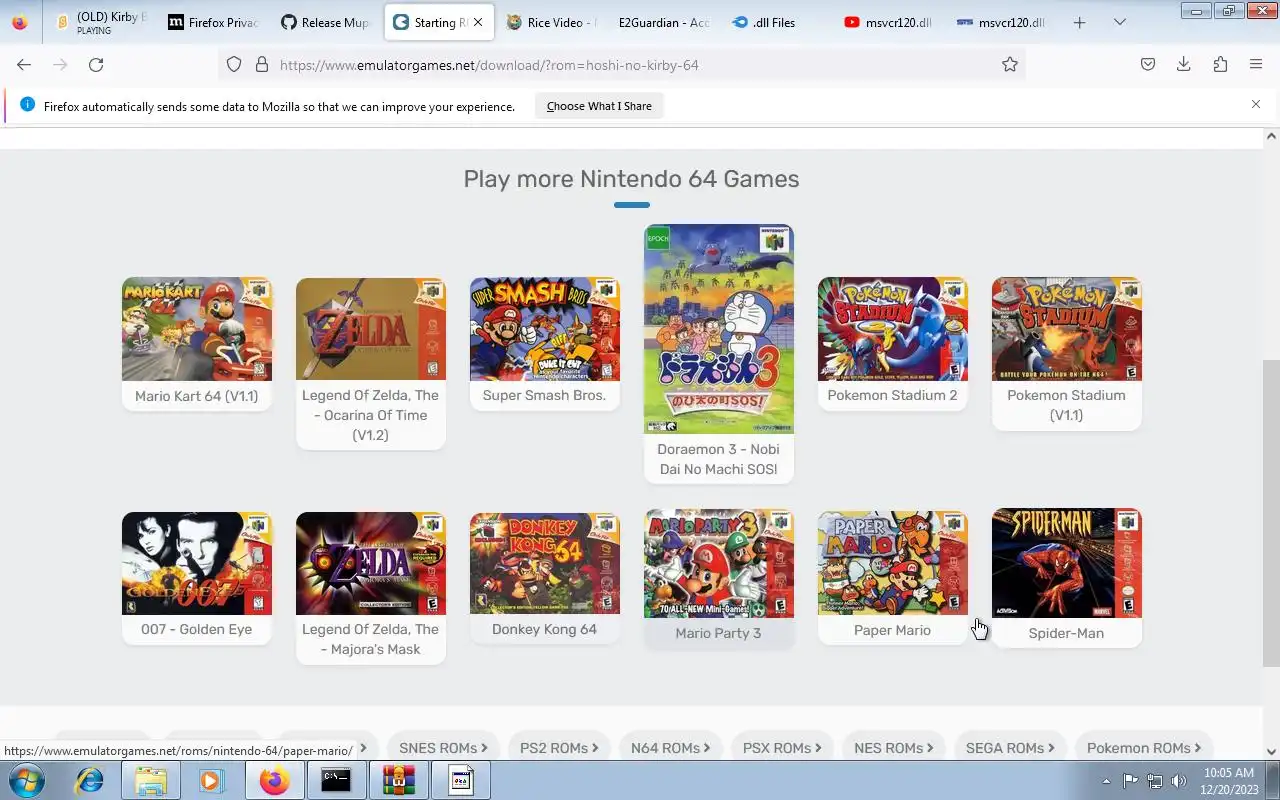
Task: Switch to the (OLD) Kirby tab
Action: coord(100,22)
